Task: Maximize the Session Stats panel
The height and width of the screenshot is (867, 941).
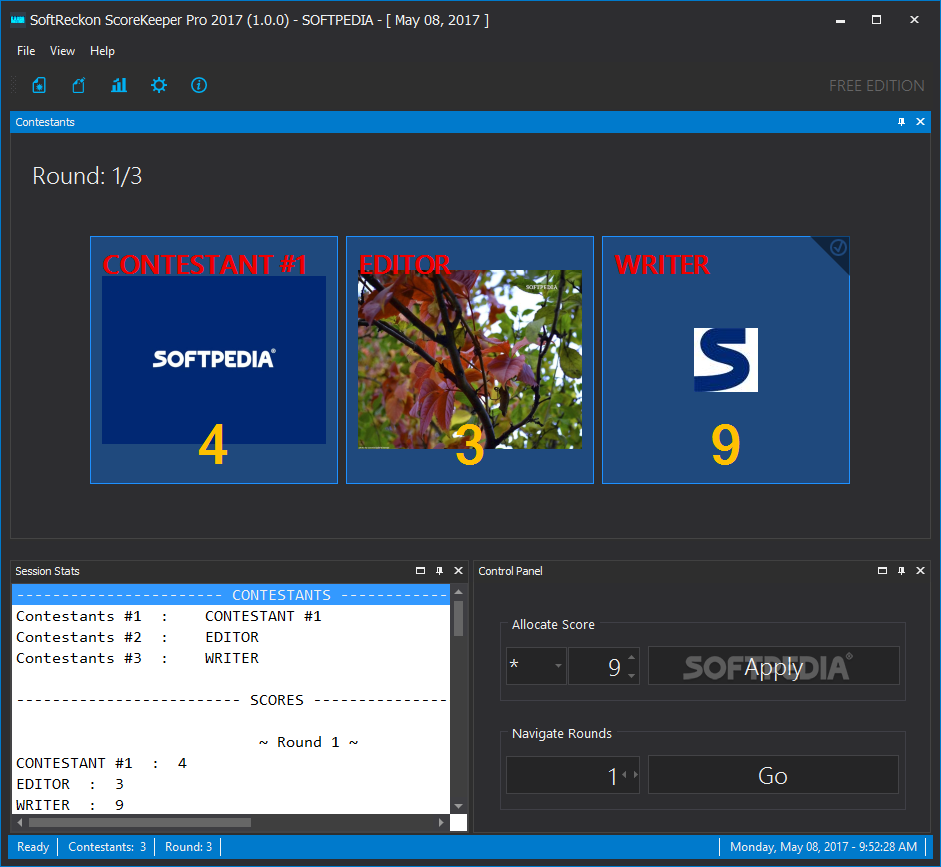Action: tap(420, 571)
